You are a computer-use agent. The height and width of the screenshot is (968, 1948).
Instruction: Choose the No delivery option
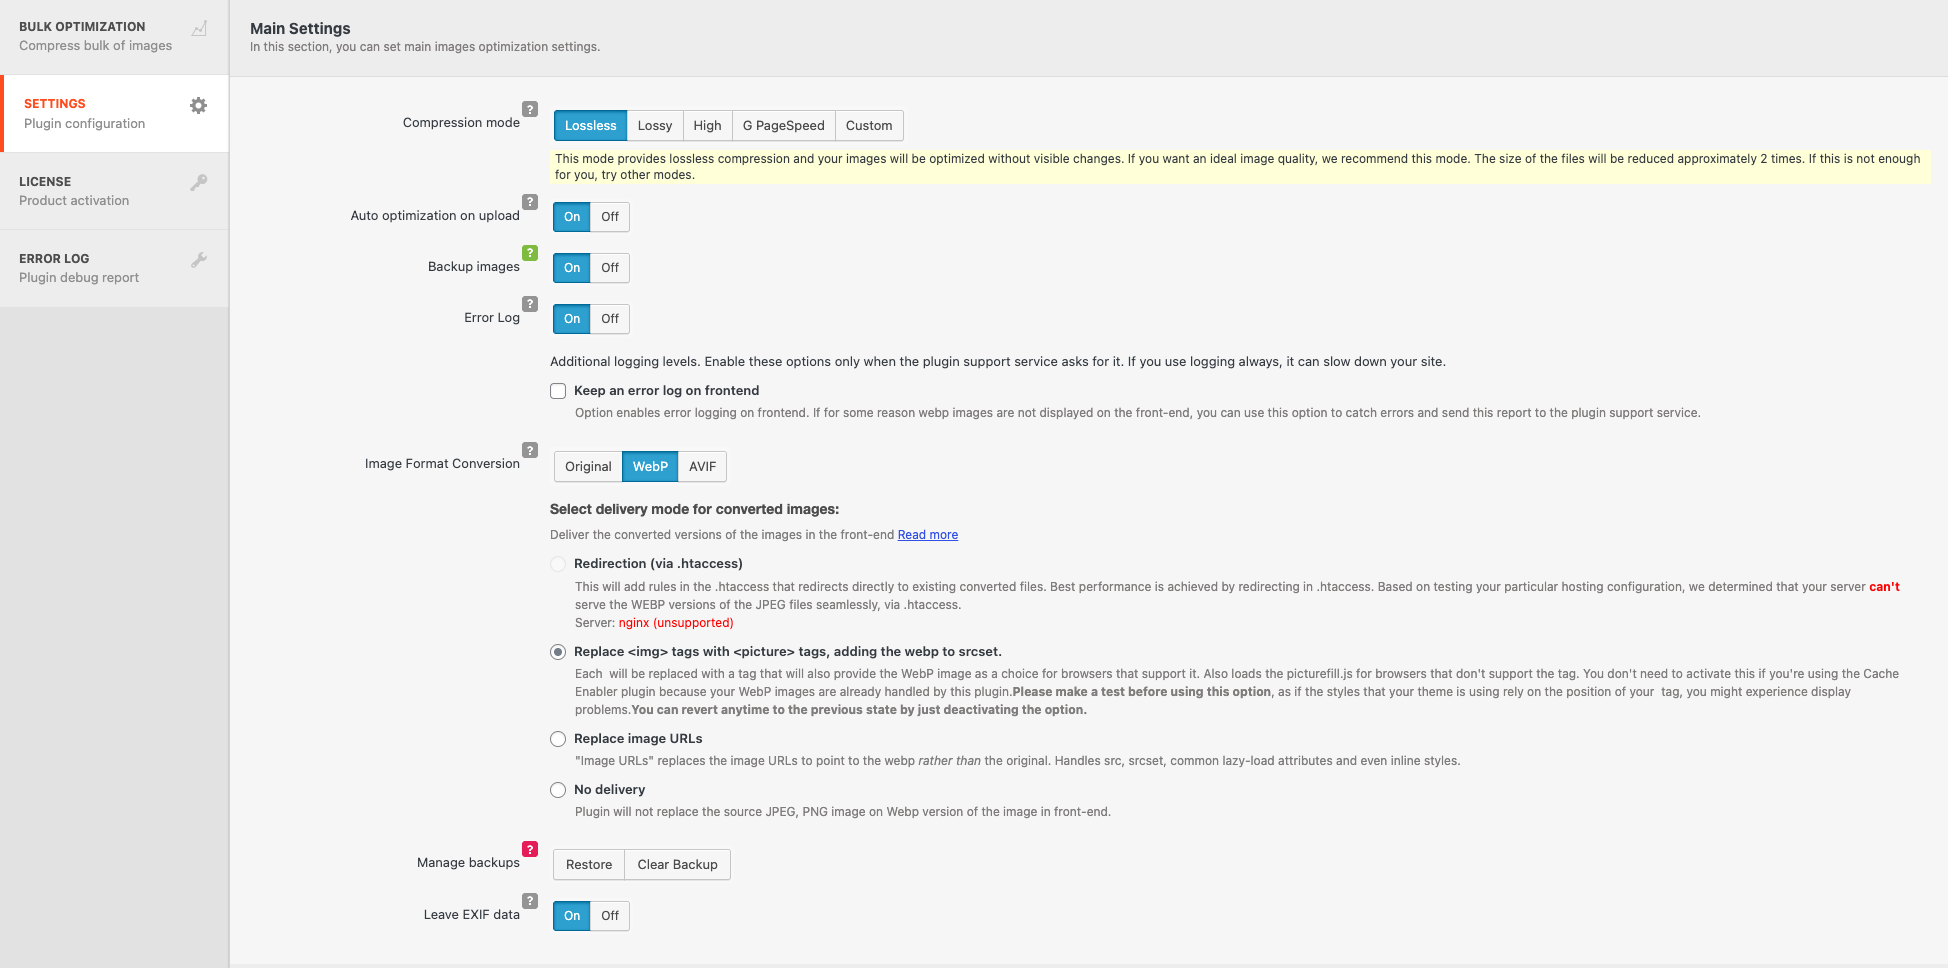point(558,790)
